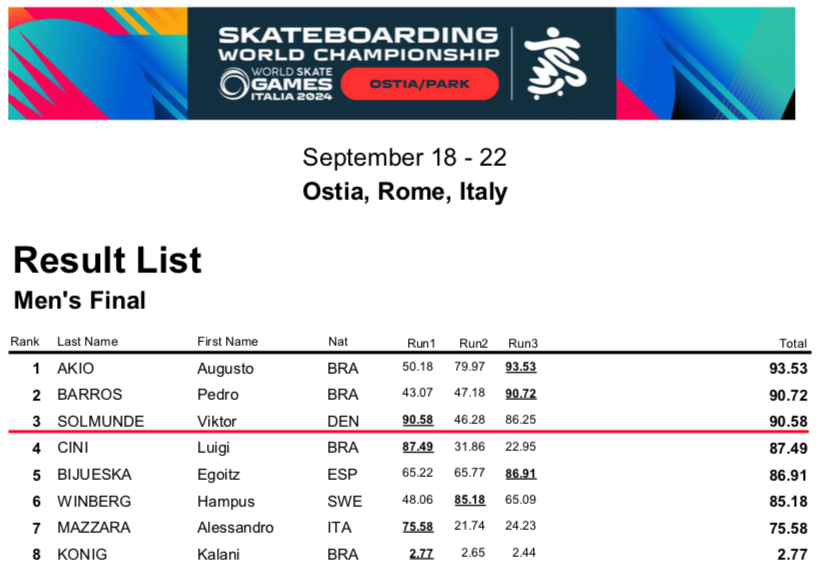This screenshot has width=824, height=573.
Task: Select AKIO in the first result row
Action: pos(76,368)
